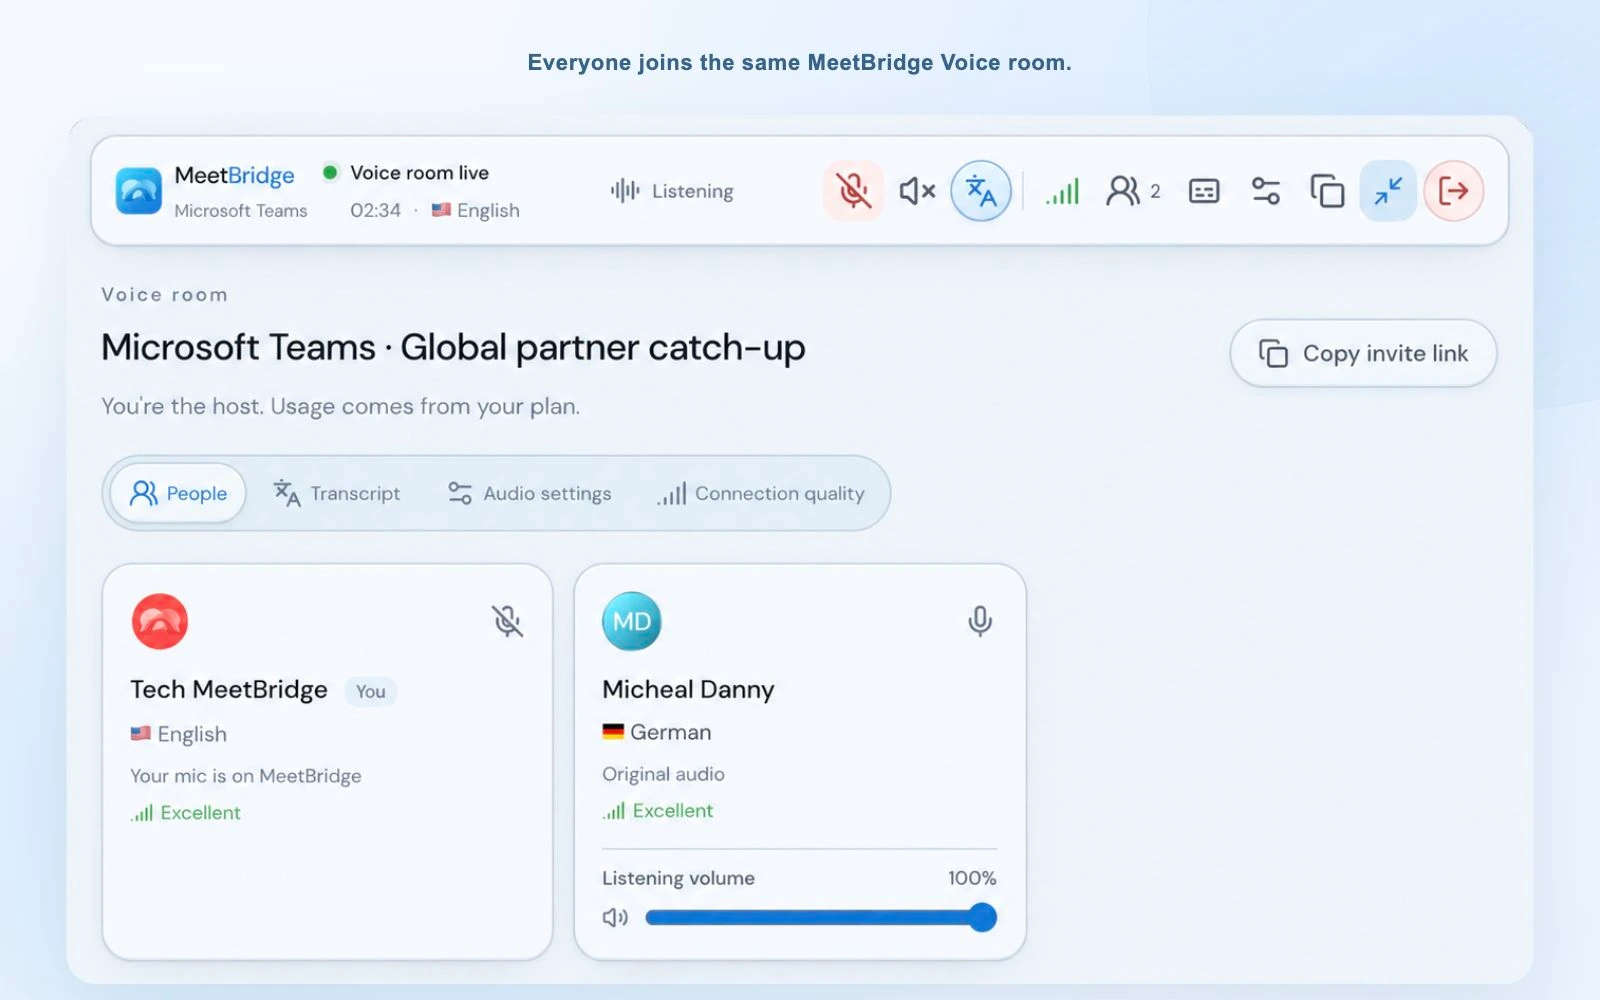Click the microphone icon on Micheal Danny's card
This screenshot has height=1000, width=1600.
[980, 621]
